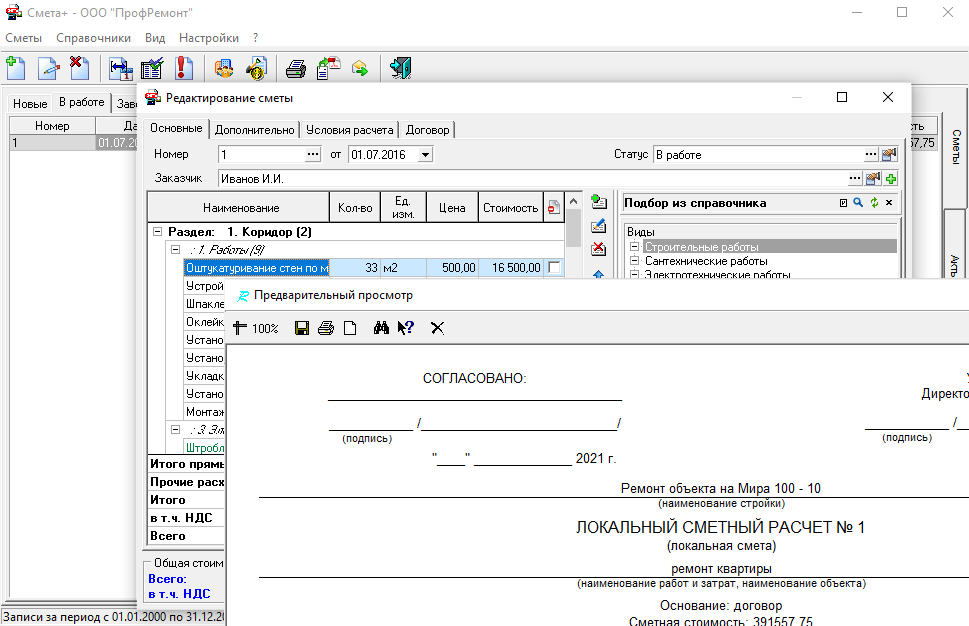The height and width of the screenshot is (626, 969).
Task: Toggle checkbox in the Оштукатуривание стен row
Action: coord(555,267)
